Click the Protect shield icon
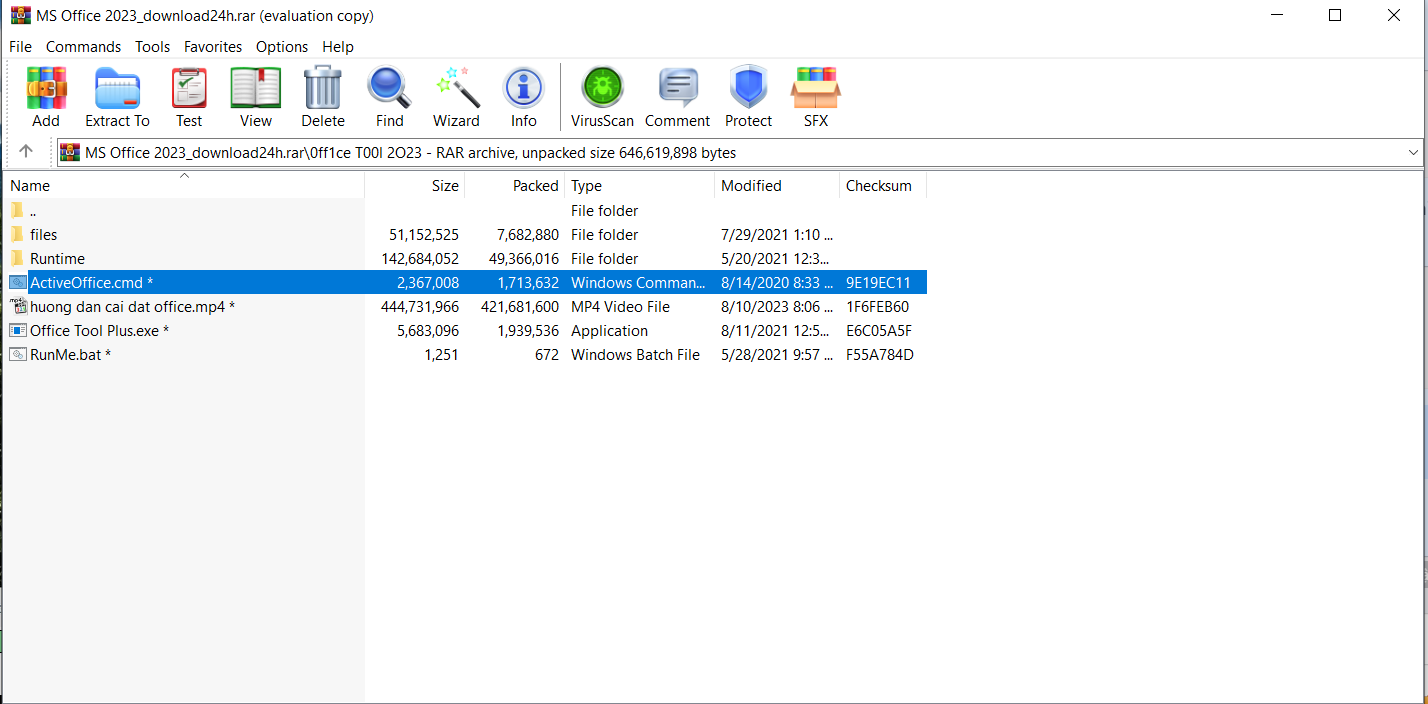The height and width of the screenshot is (704, 1428). 748,88
